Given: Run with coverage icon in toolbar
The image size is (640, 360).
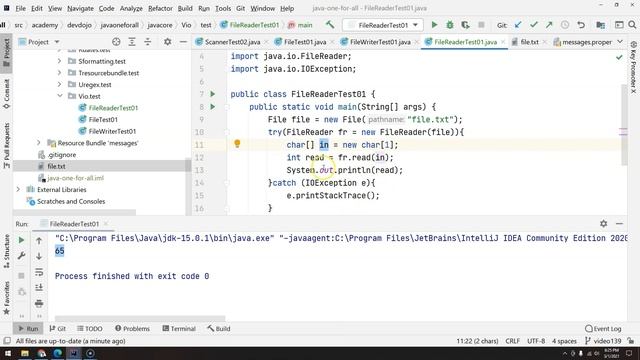Looking at the screenshot, I should tap(465, 25).
